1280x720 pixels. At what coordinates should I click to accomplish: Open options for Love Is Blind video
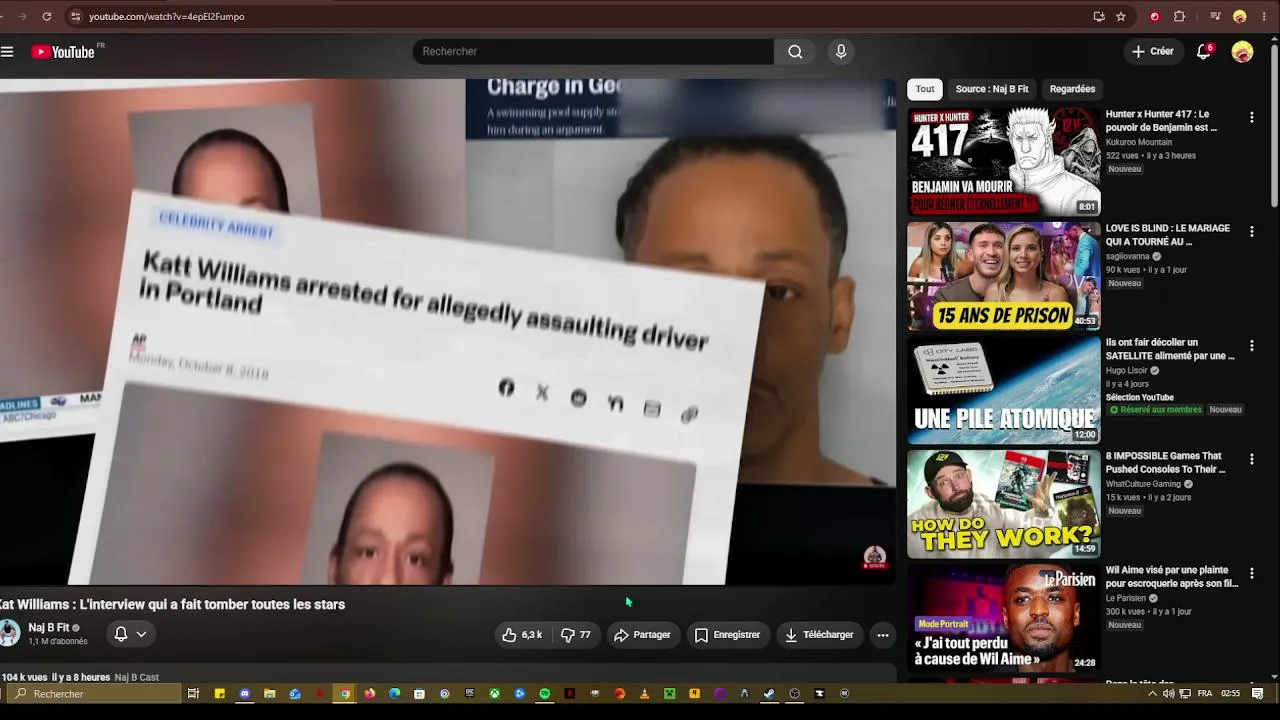tap(1251, 232)
